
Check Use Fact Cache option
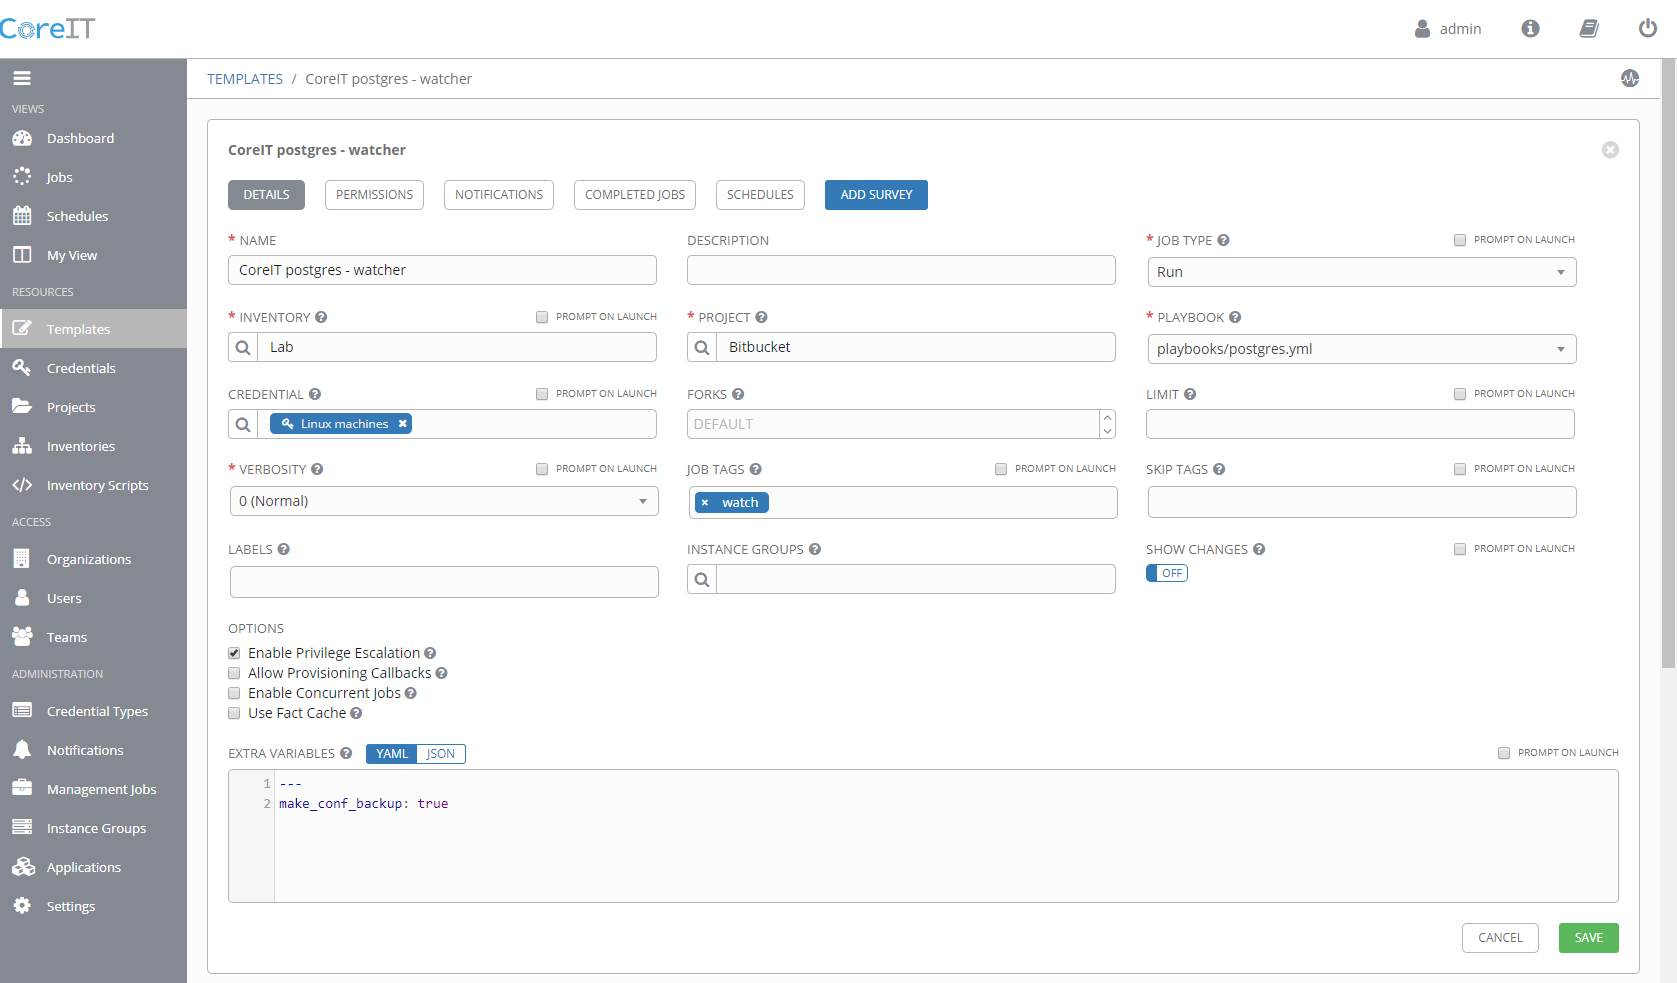click(234, 713)
